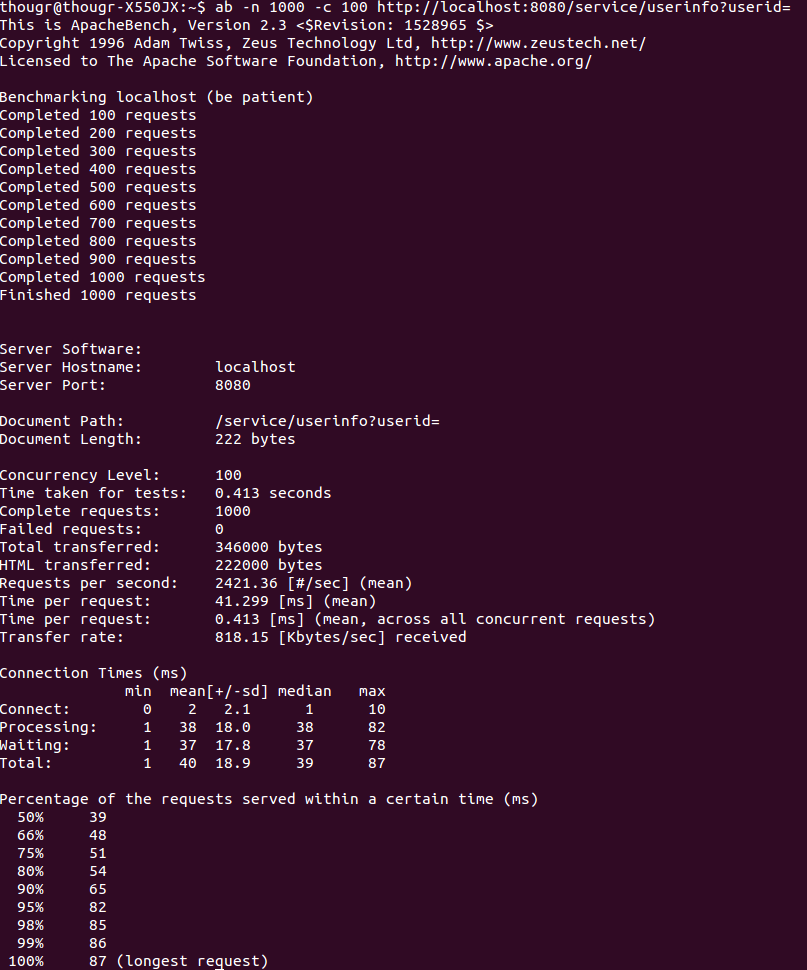This screenshot has width=807, height=970.
Task: Click the '95%' percentile row
Action: click(62, 906)
